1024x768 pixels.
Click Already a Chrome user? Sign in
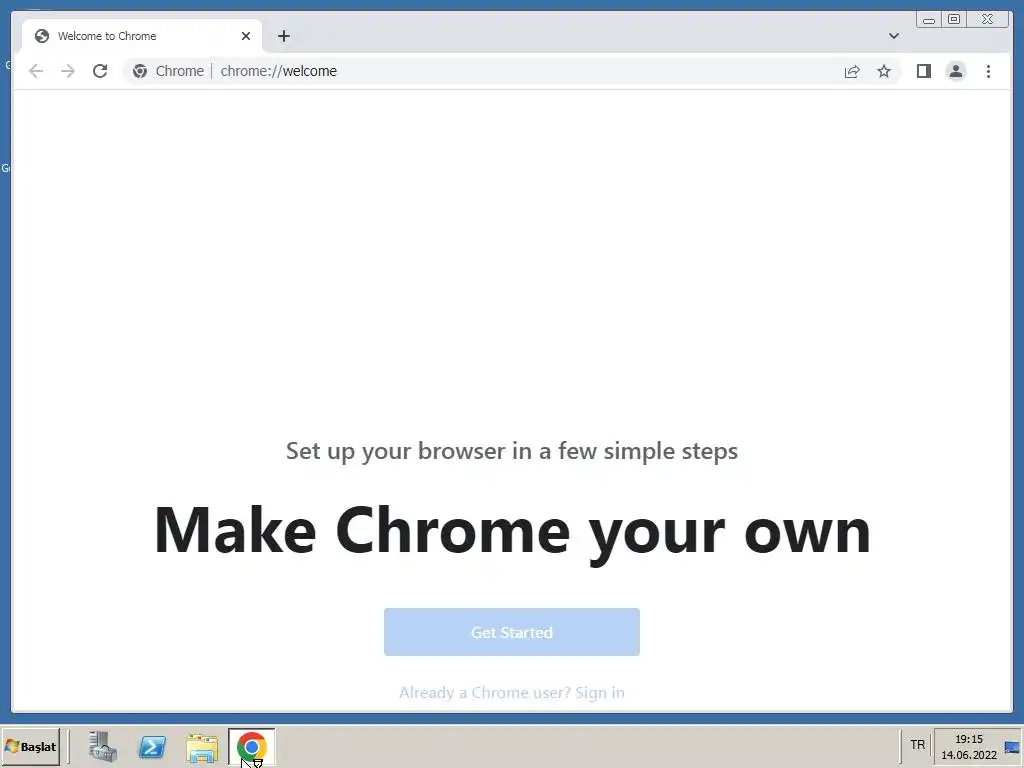click(x=511, y=692)
